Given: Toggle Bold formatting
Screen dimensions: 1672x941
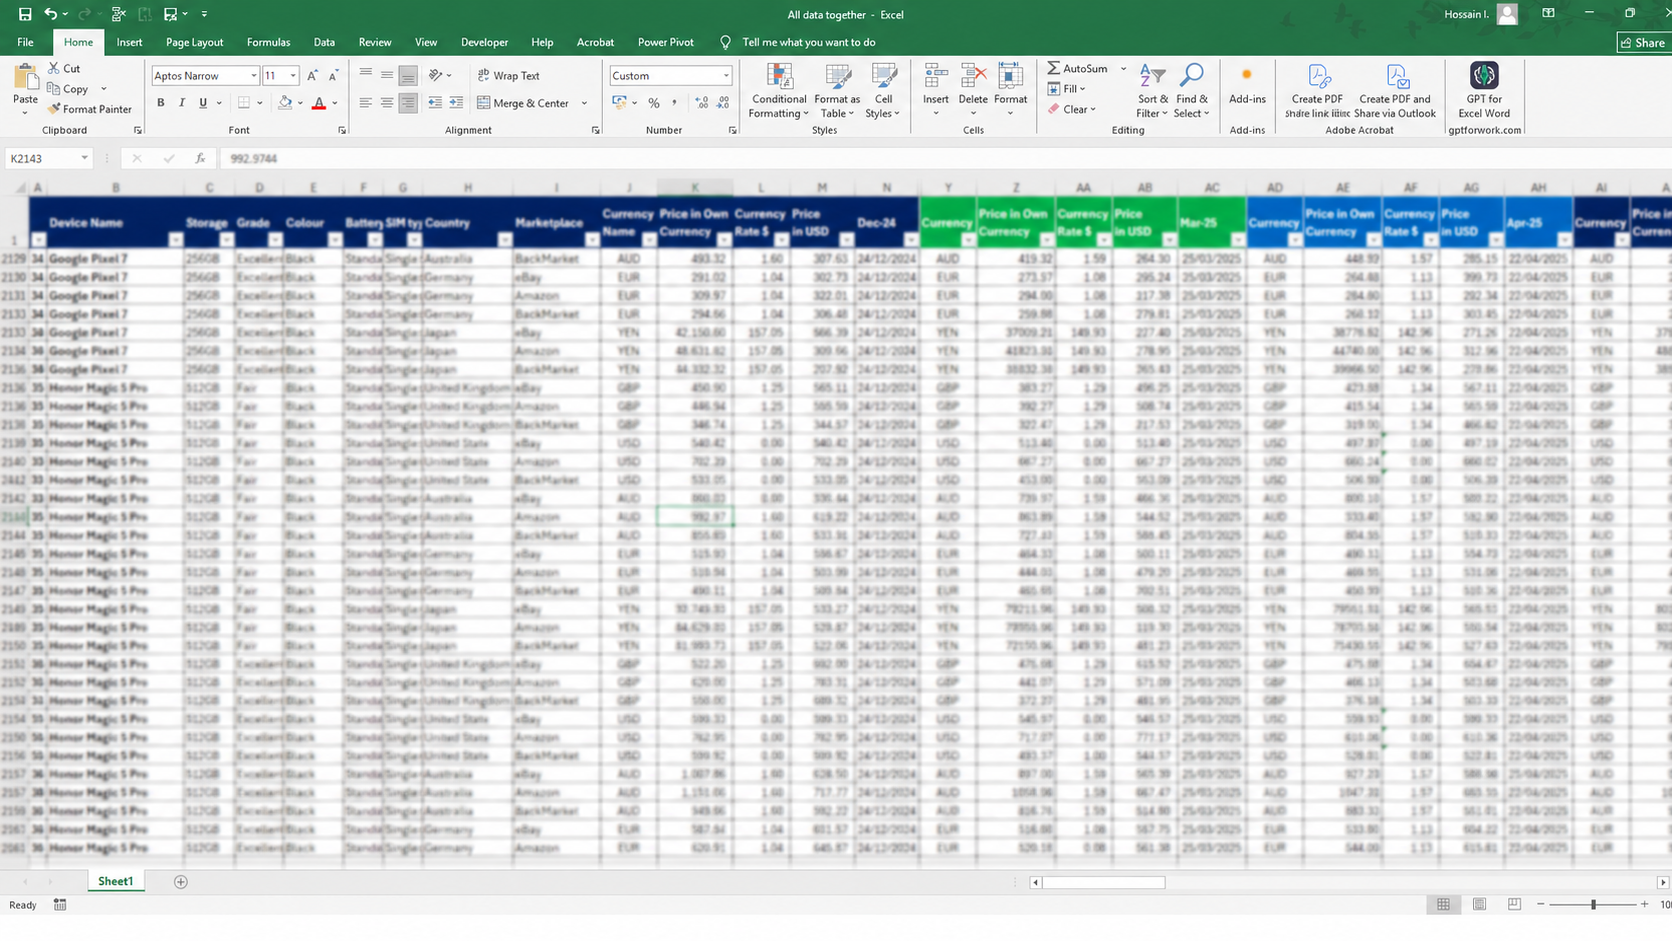Looking at the screenshot, I should (x=160, y=103).
